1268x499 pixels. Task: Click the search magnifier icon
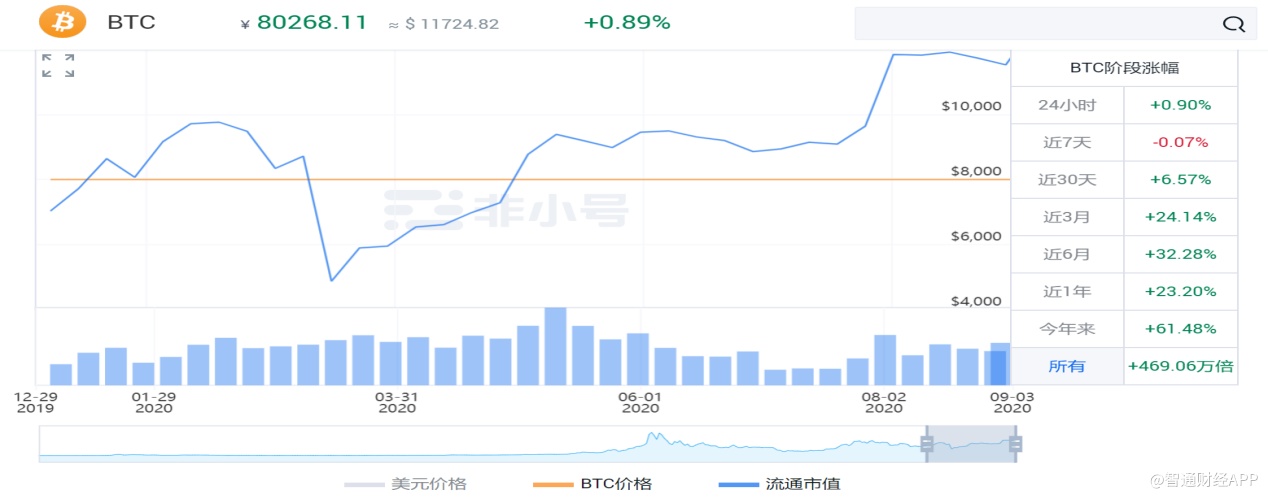tap(1234, 24)
